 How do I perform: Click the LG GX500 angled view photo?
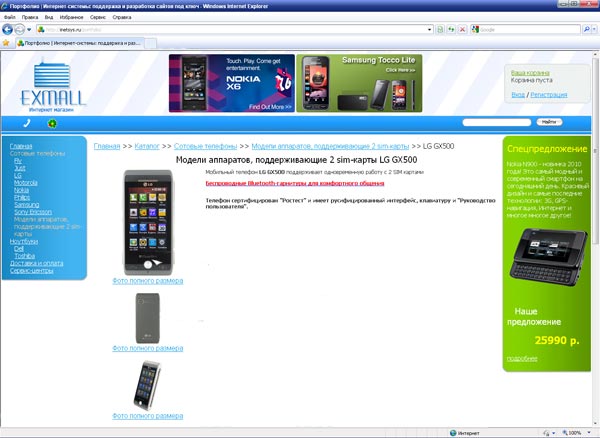147,386
